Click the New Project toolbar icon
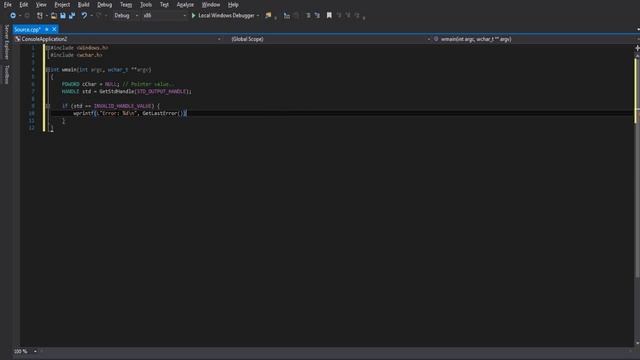640x360 pixels. [40, 16]
